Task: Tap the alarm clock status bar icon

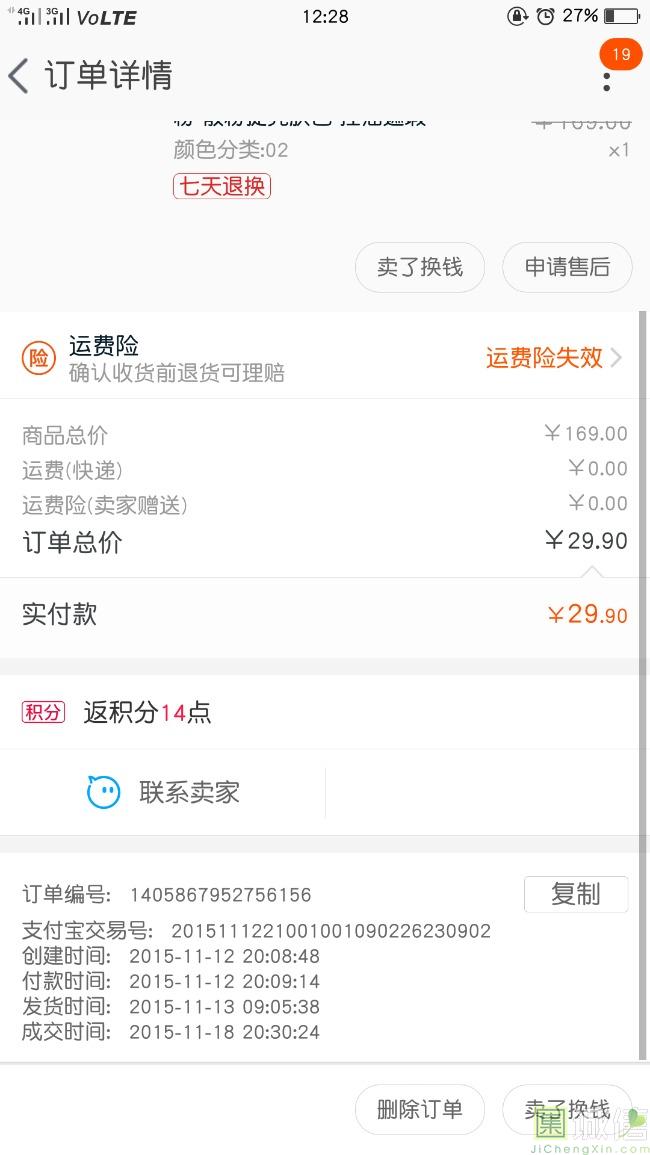Action: click(x=545, y=16)
